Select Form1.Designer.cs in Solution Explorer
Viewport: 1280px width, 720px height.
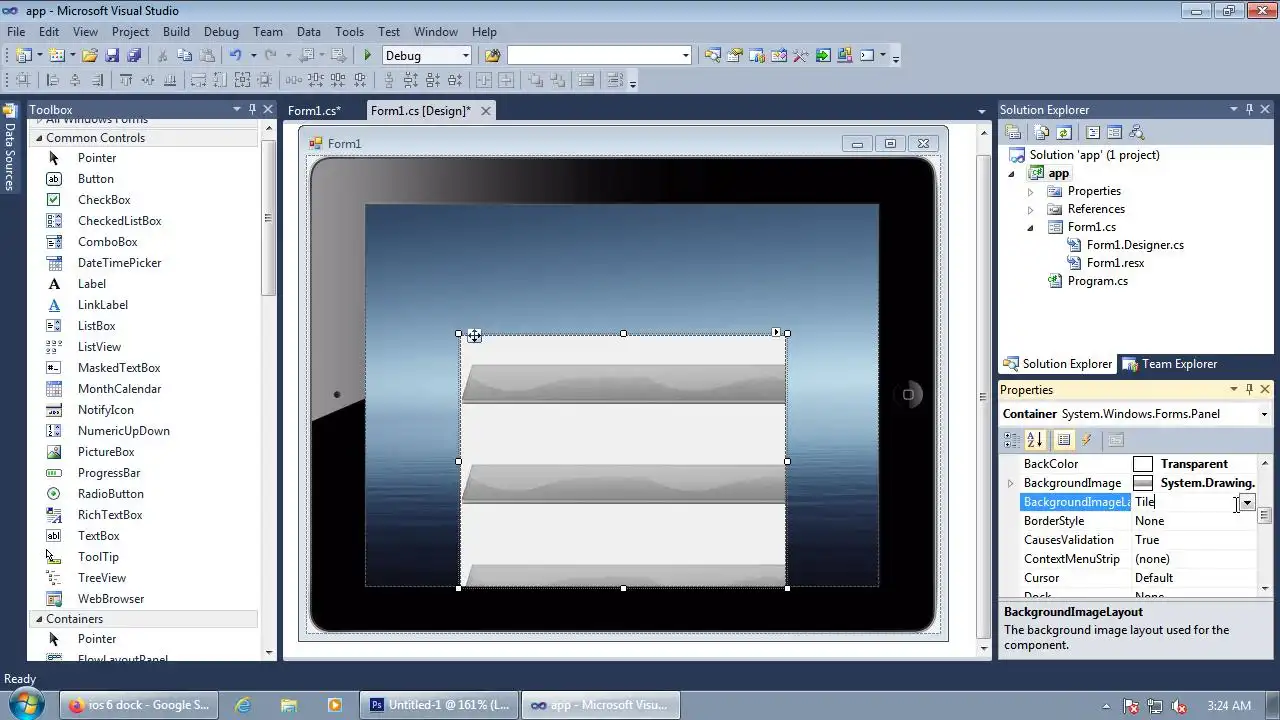(x=1135, y=245)
